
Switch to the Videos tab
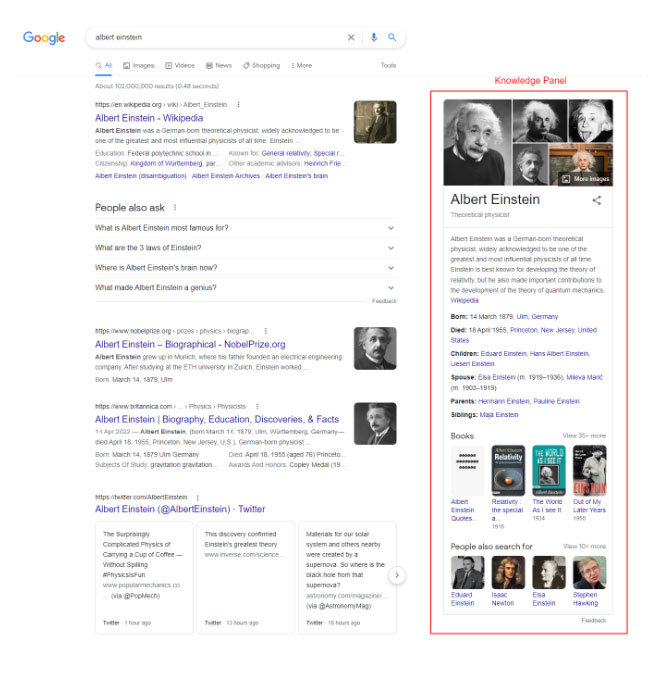point(180,65)
